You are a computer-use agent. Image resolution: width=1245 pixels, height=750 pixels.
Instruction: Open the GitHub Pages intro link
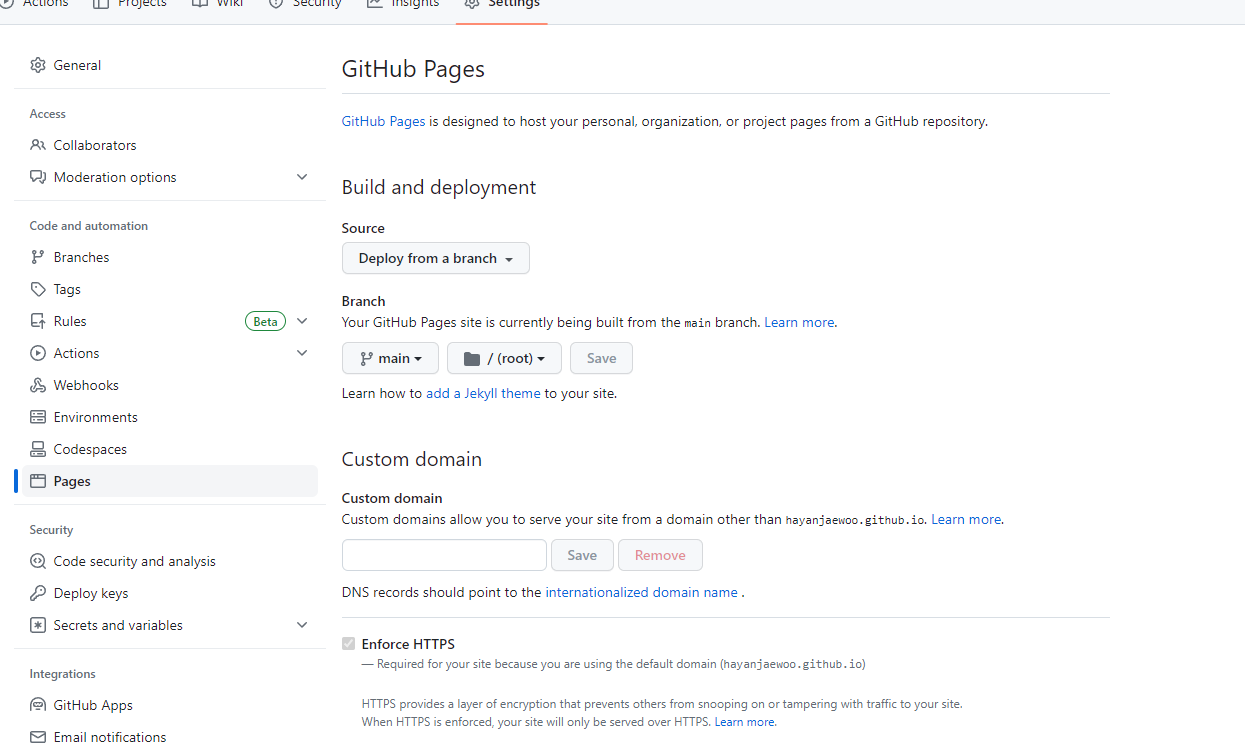coord(384,121)
